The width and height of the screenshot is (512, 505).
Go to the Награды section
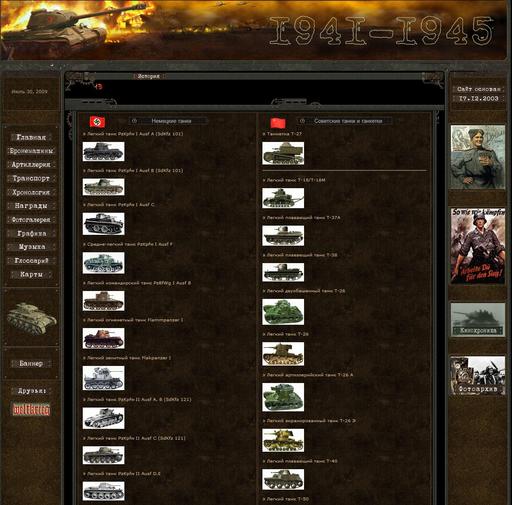[x=31, y=206]
